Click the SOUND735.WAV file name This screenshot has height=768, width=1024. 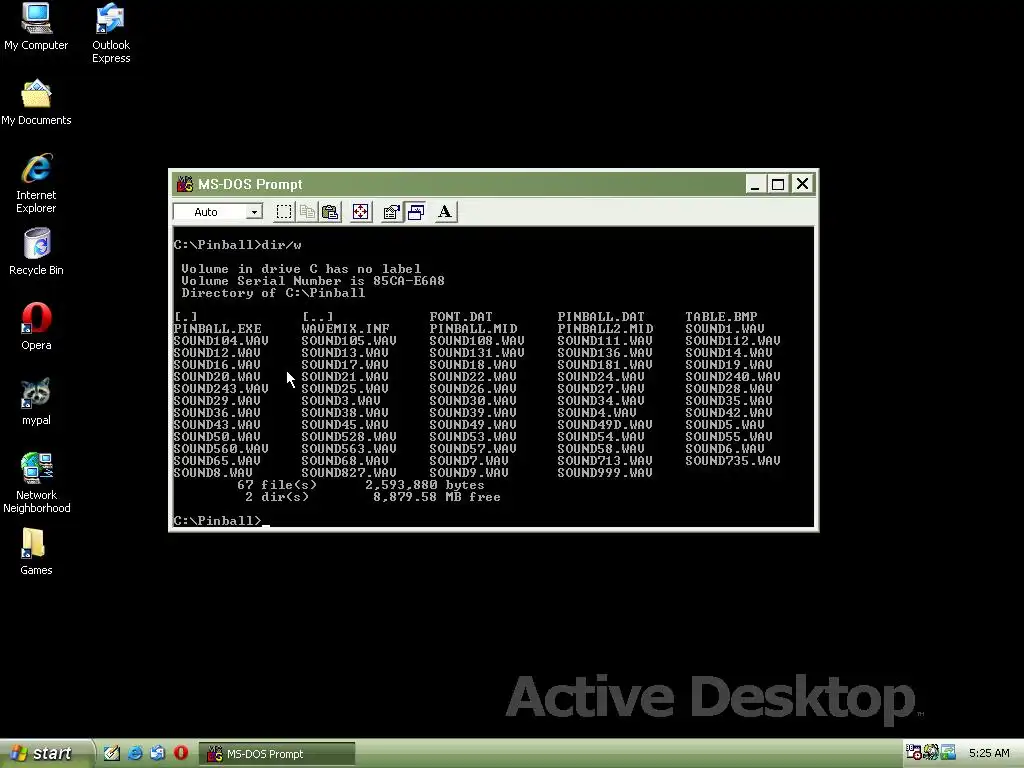[x=733, y=461]
